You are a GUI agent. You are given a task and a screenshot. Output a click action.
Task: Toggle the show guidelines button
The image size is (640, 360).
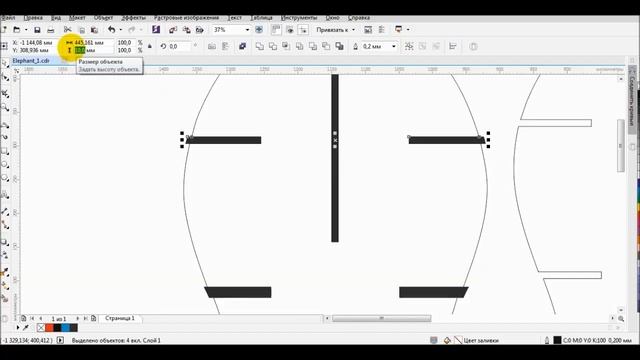tap(303, 30)
